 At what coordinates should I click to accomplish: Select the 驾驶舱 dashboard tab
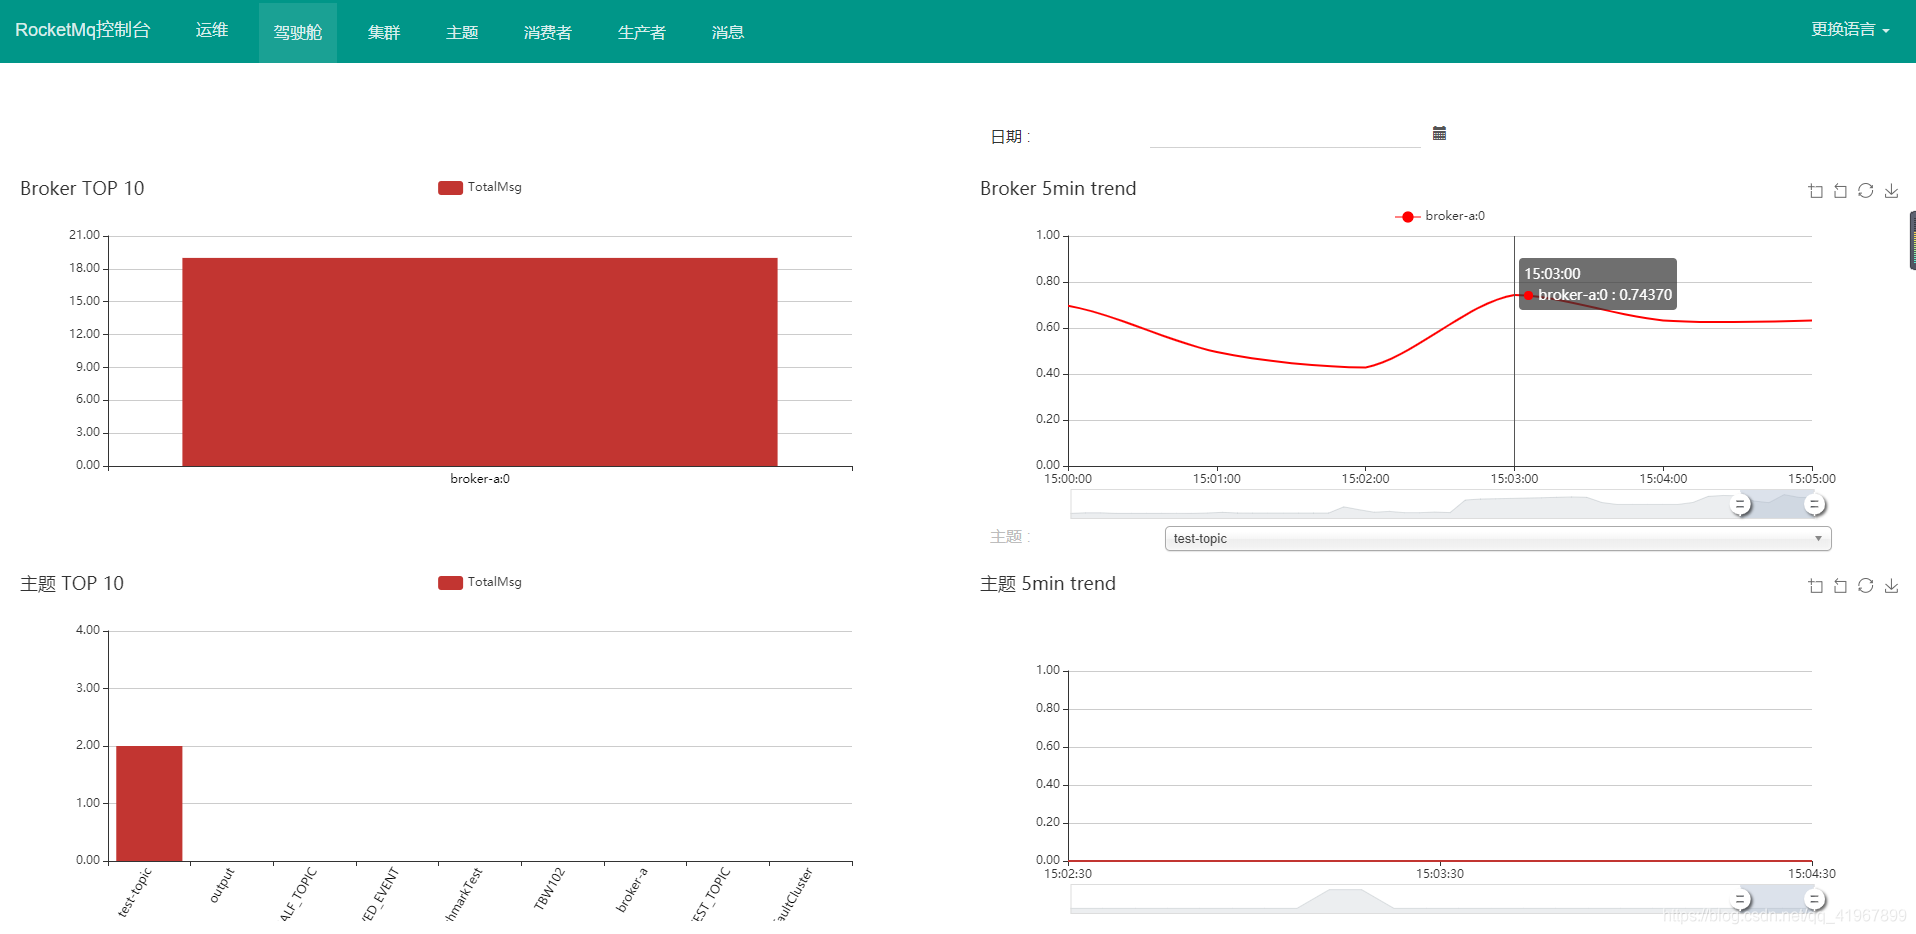298,32
